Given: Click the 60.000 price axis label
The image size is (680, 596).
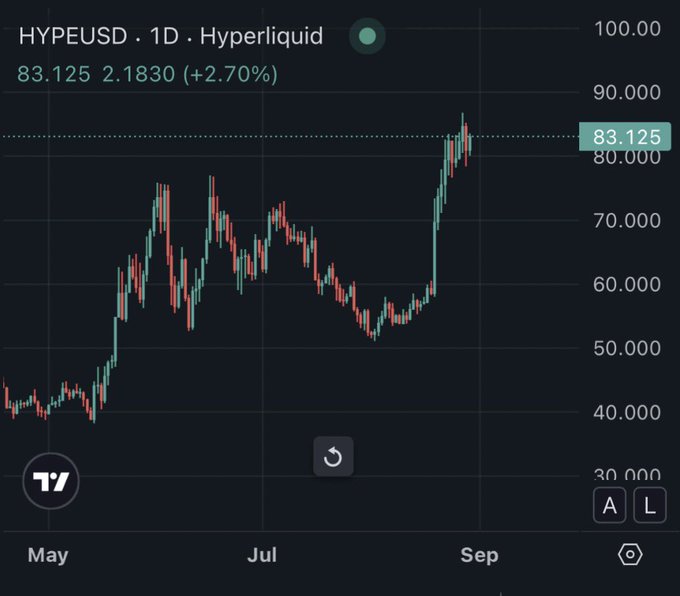Looking at the screenshot, I should pyautogui.click(x=627, y=285).
